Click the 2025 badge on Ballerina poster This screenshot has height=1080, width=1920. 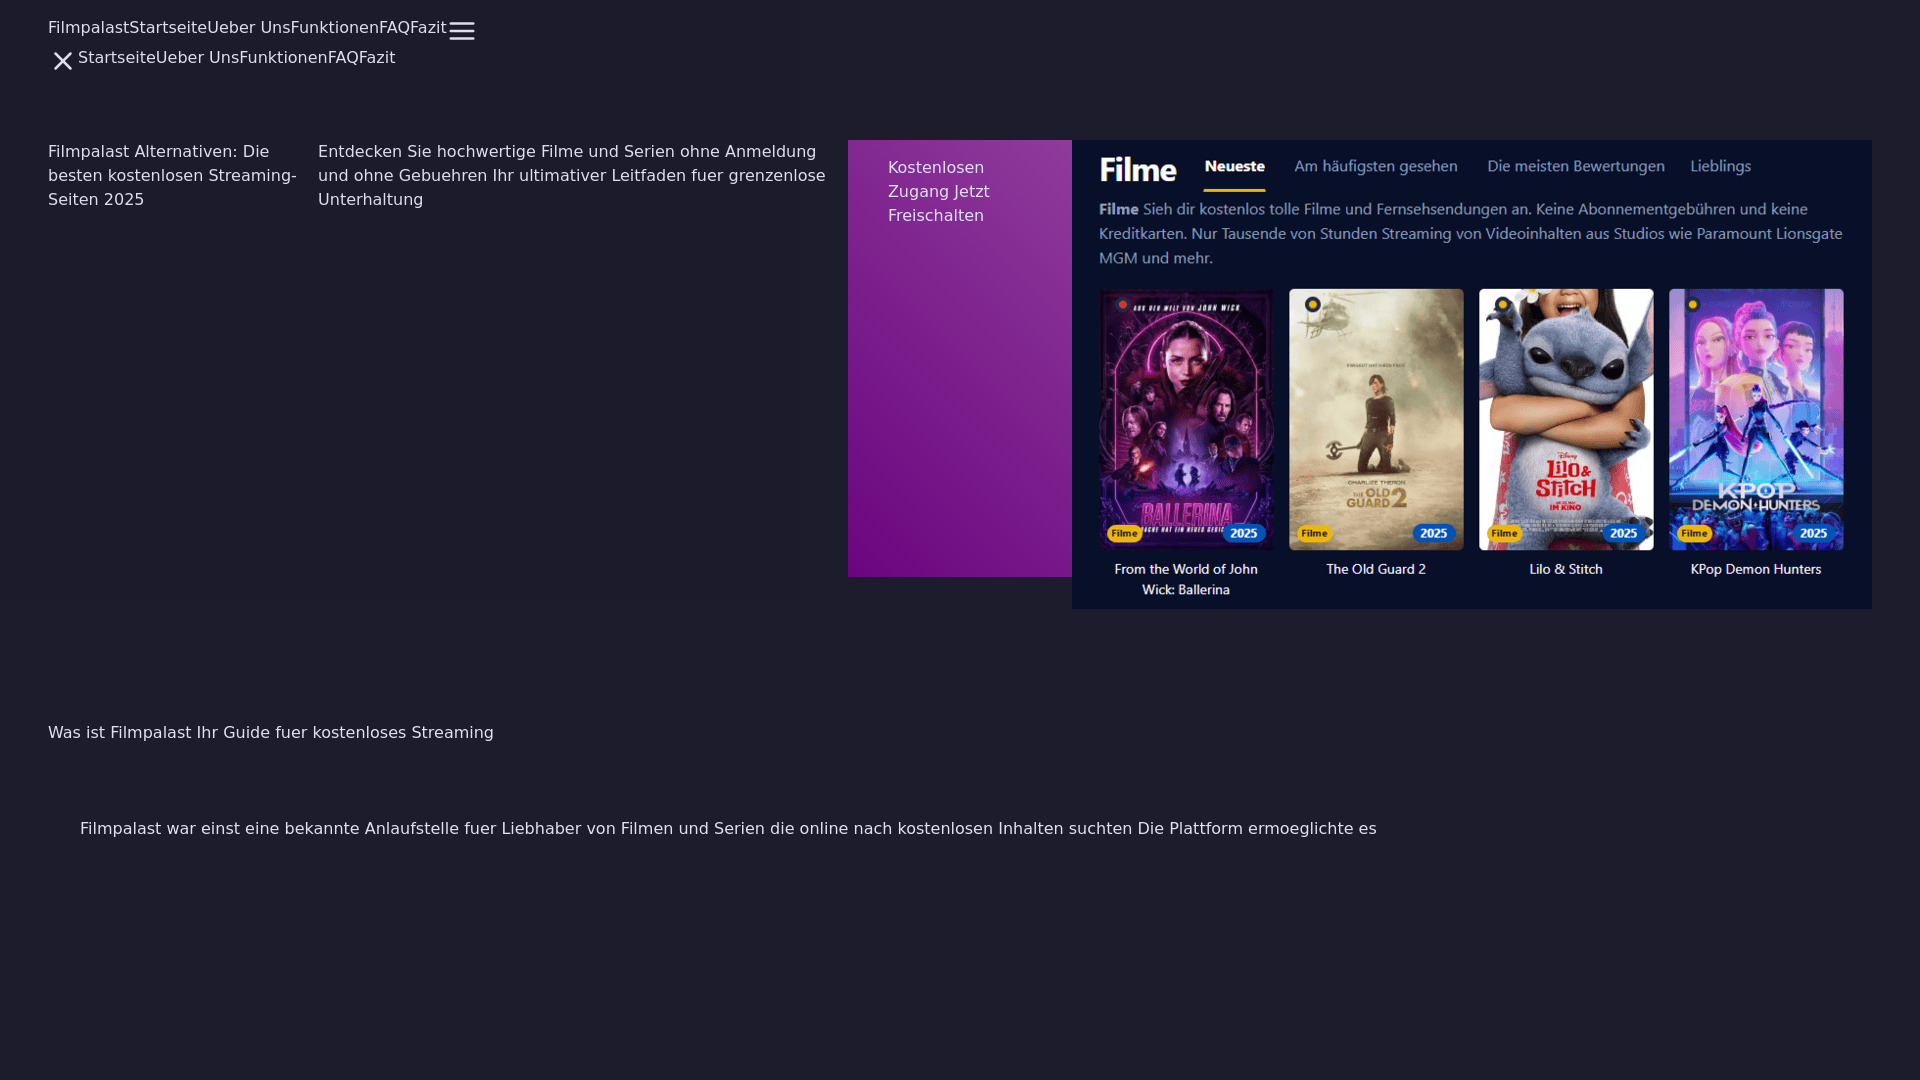coord(1244,533)
